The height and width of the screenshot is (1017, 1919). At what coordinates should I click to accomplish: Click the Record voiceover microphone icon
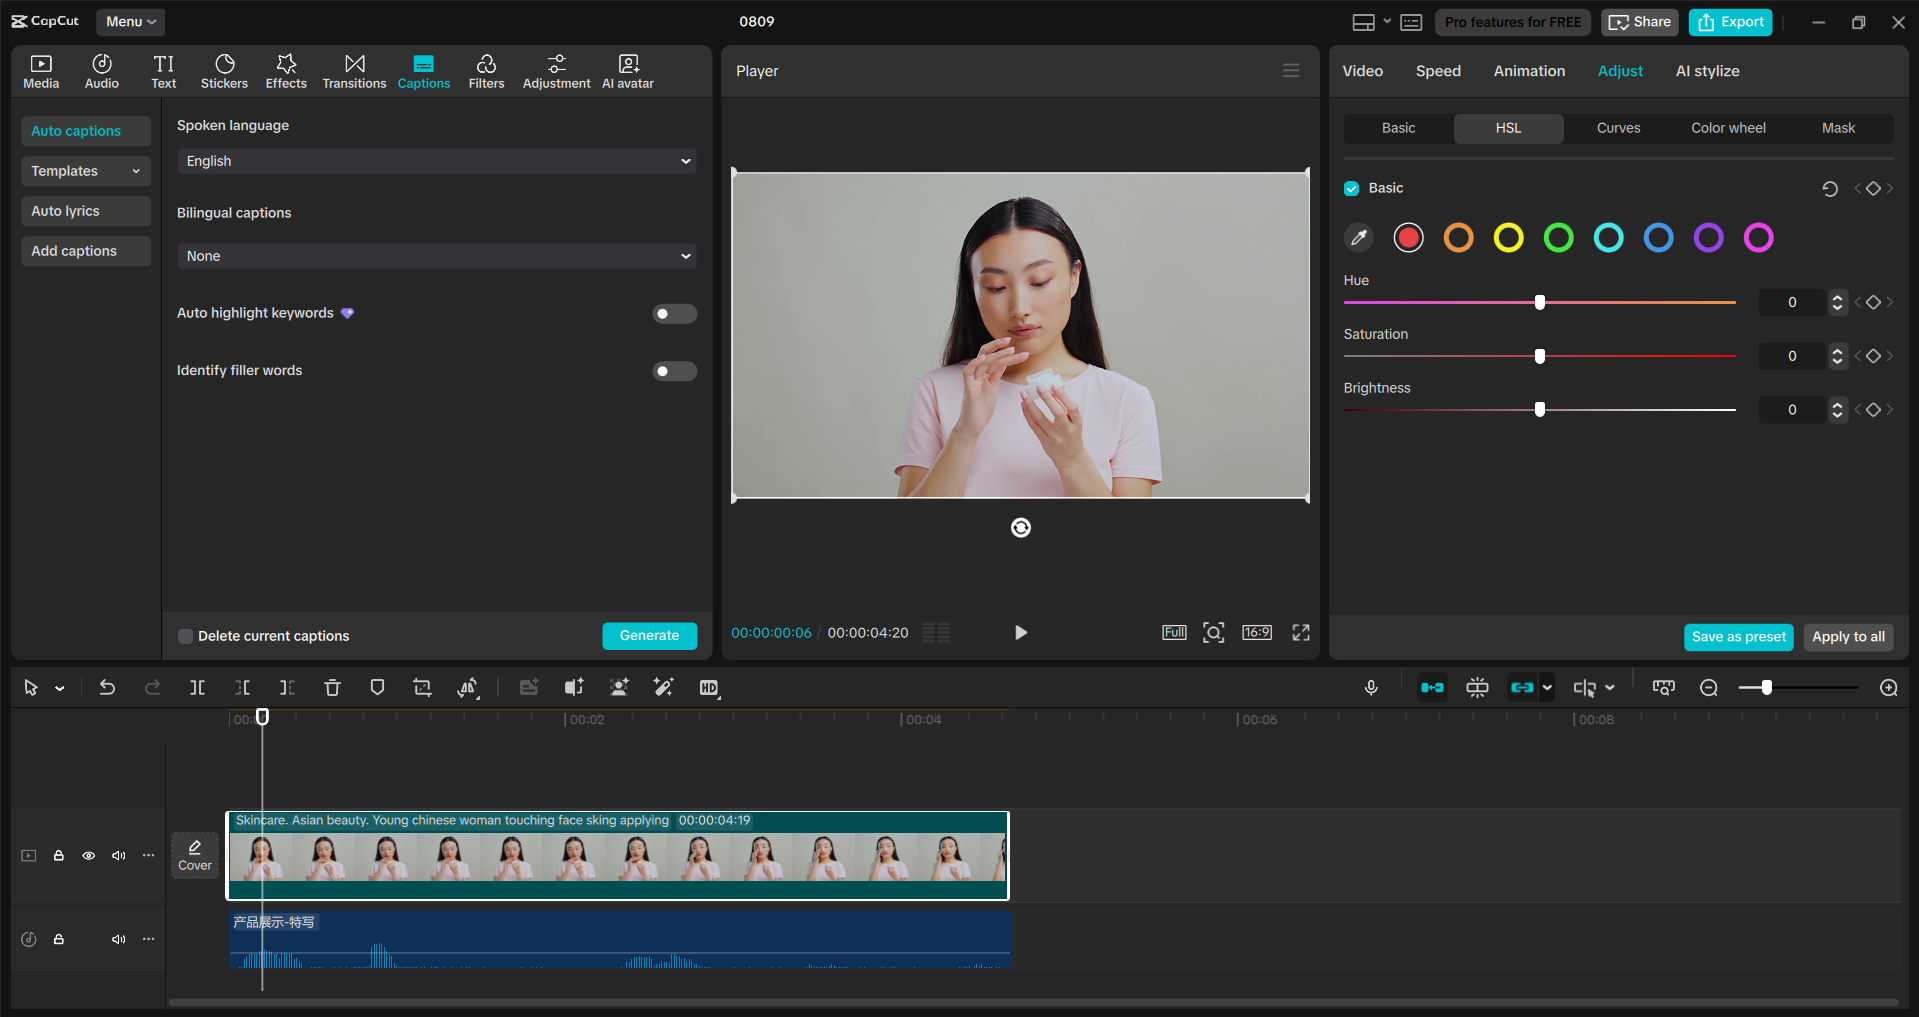pyautogui.click(x=1371, y=688)
